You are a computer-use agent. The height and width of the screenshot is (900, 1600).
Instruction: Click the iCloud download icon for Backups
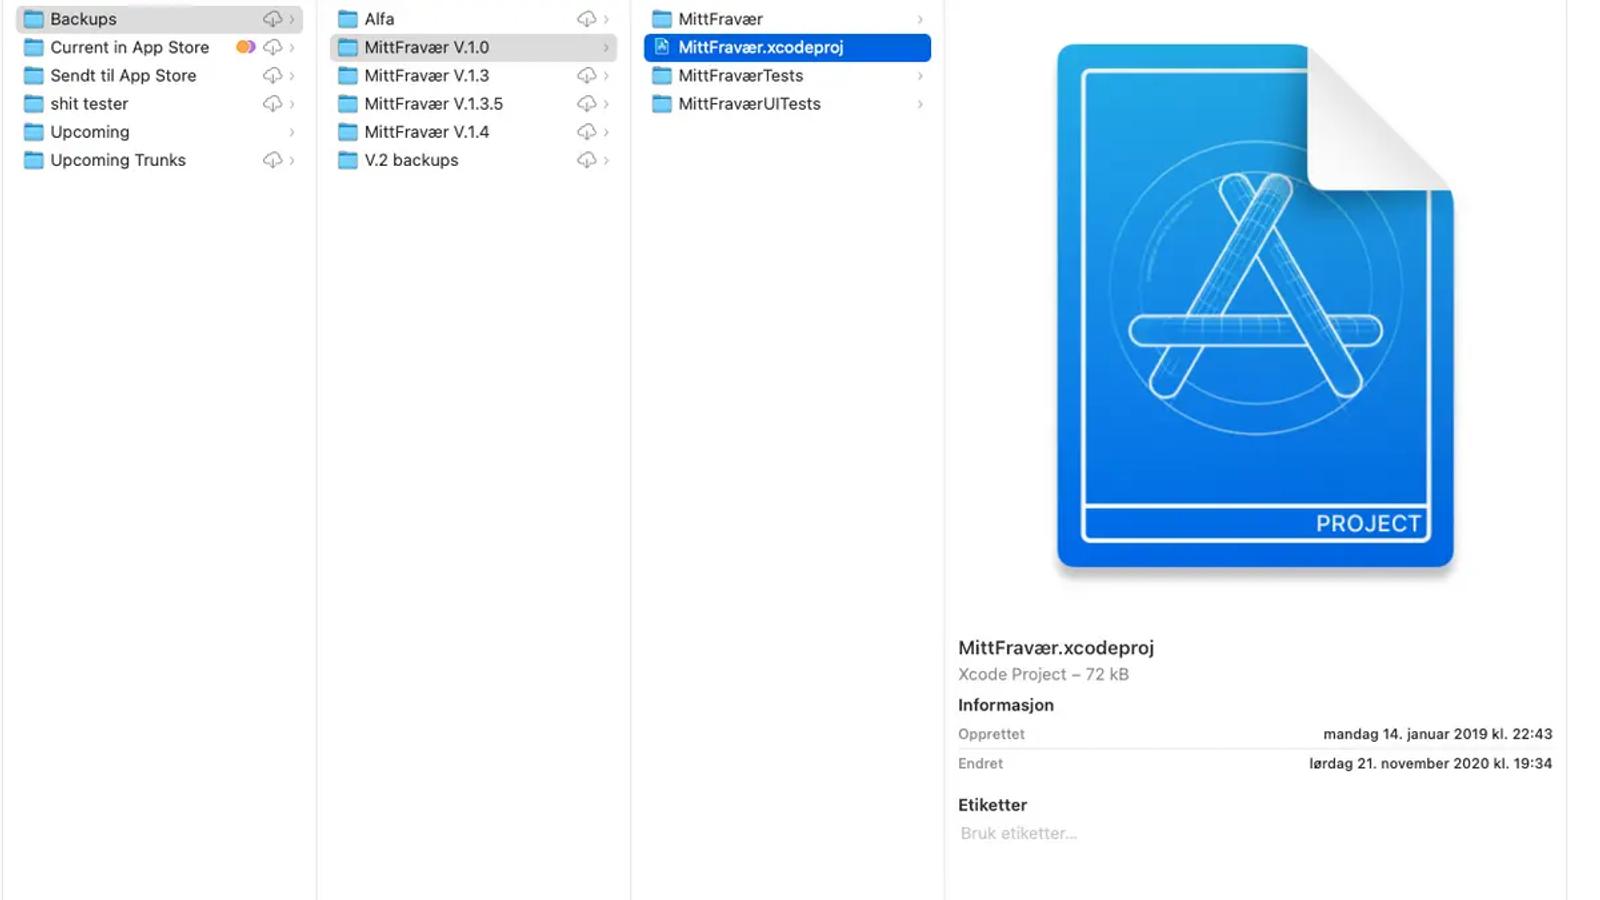[x=272, y=19]
